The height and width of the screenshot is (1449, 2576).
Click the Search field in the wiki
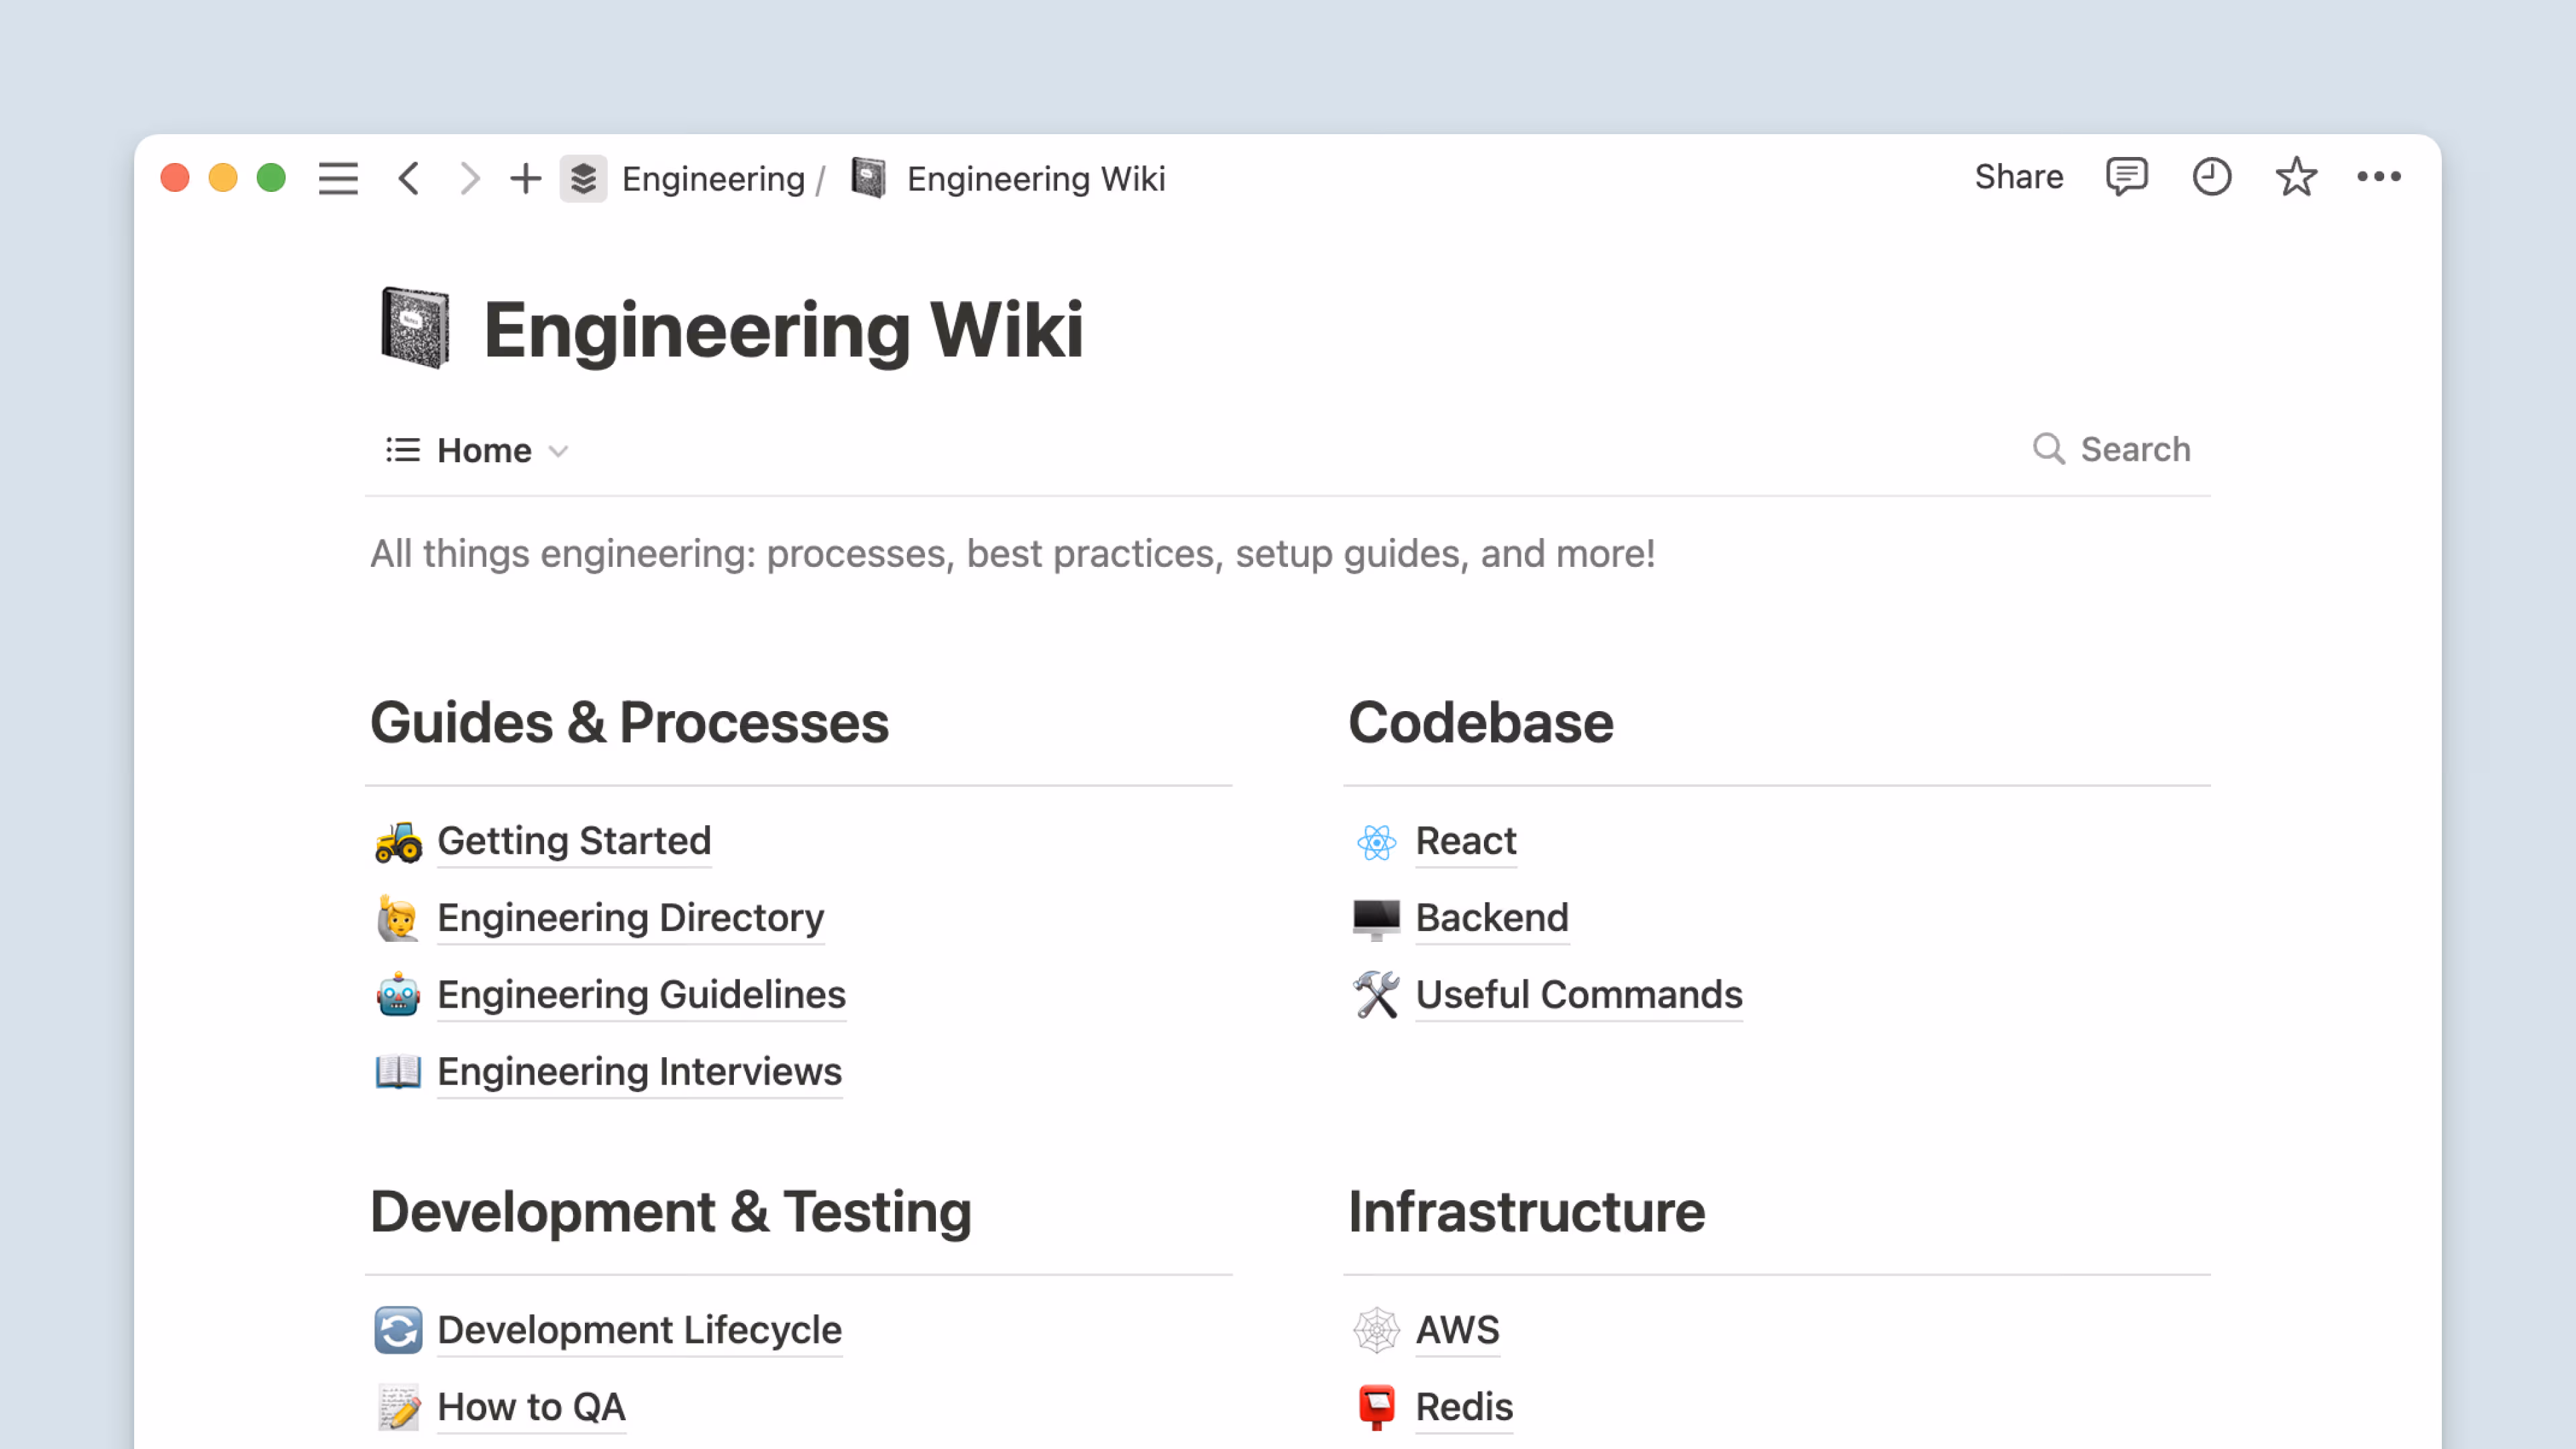tap(2113, 450)
